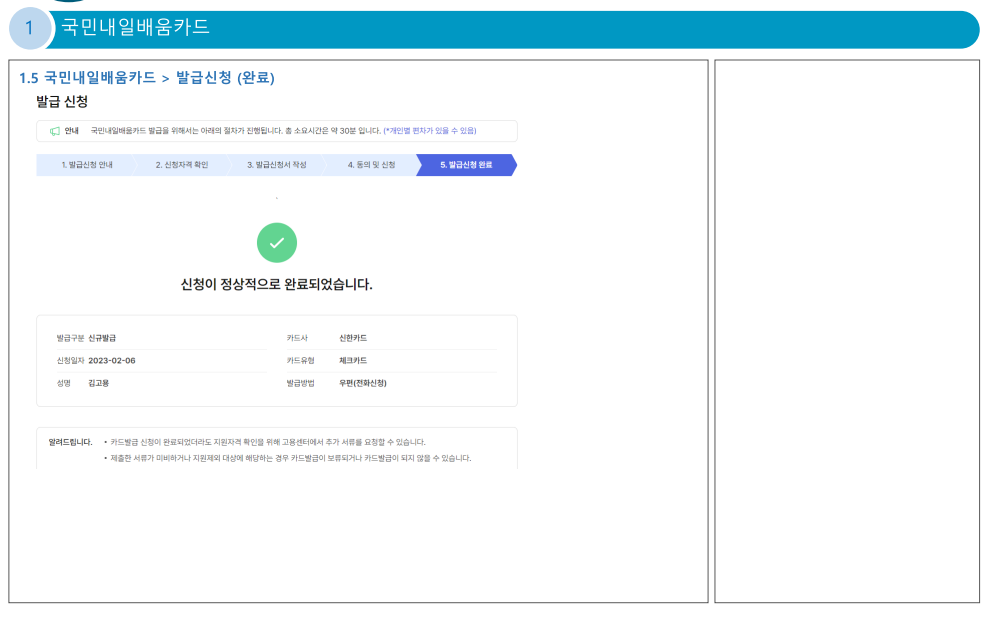
Task: Click the 국민내일배움카드 banner title
Action: pyautogui.click(x=135, y=27)
